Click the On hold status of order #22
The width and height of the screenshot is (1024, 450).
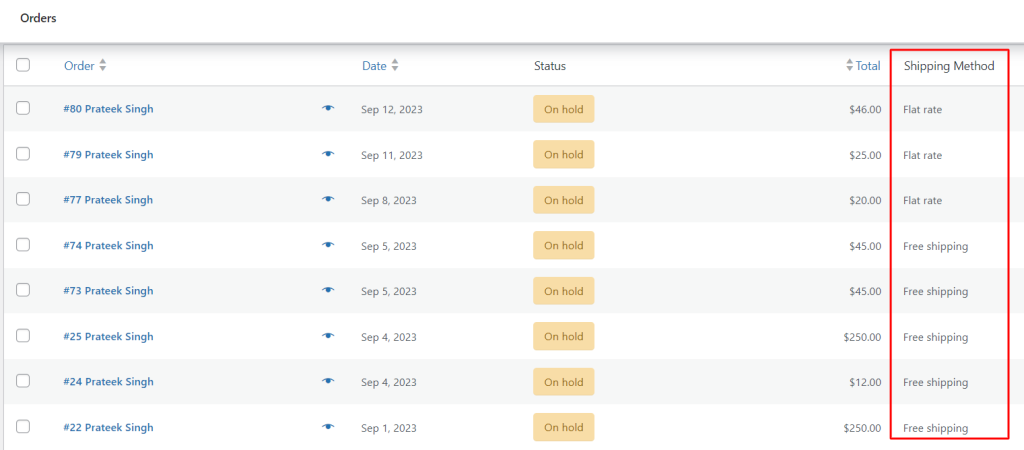click(x=564, y=427)
